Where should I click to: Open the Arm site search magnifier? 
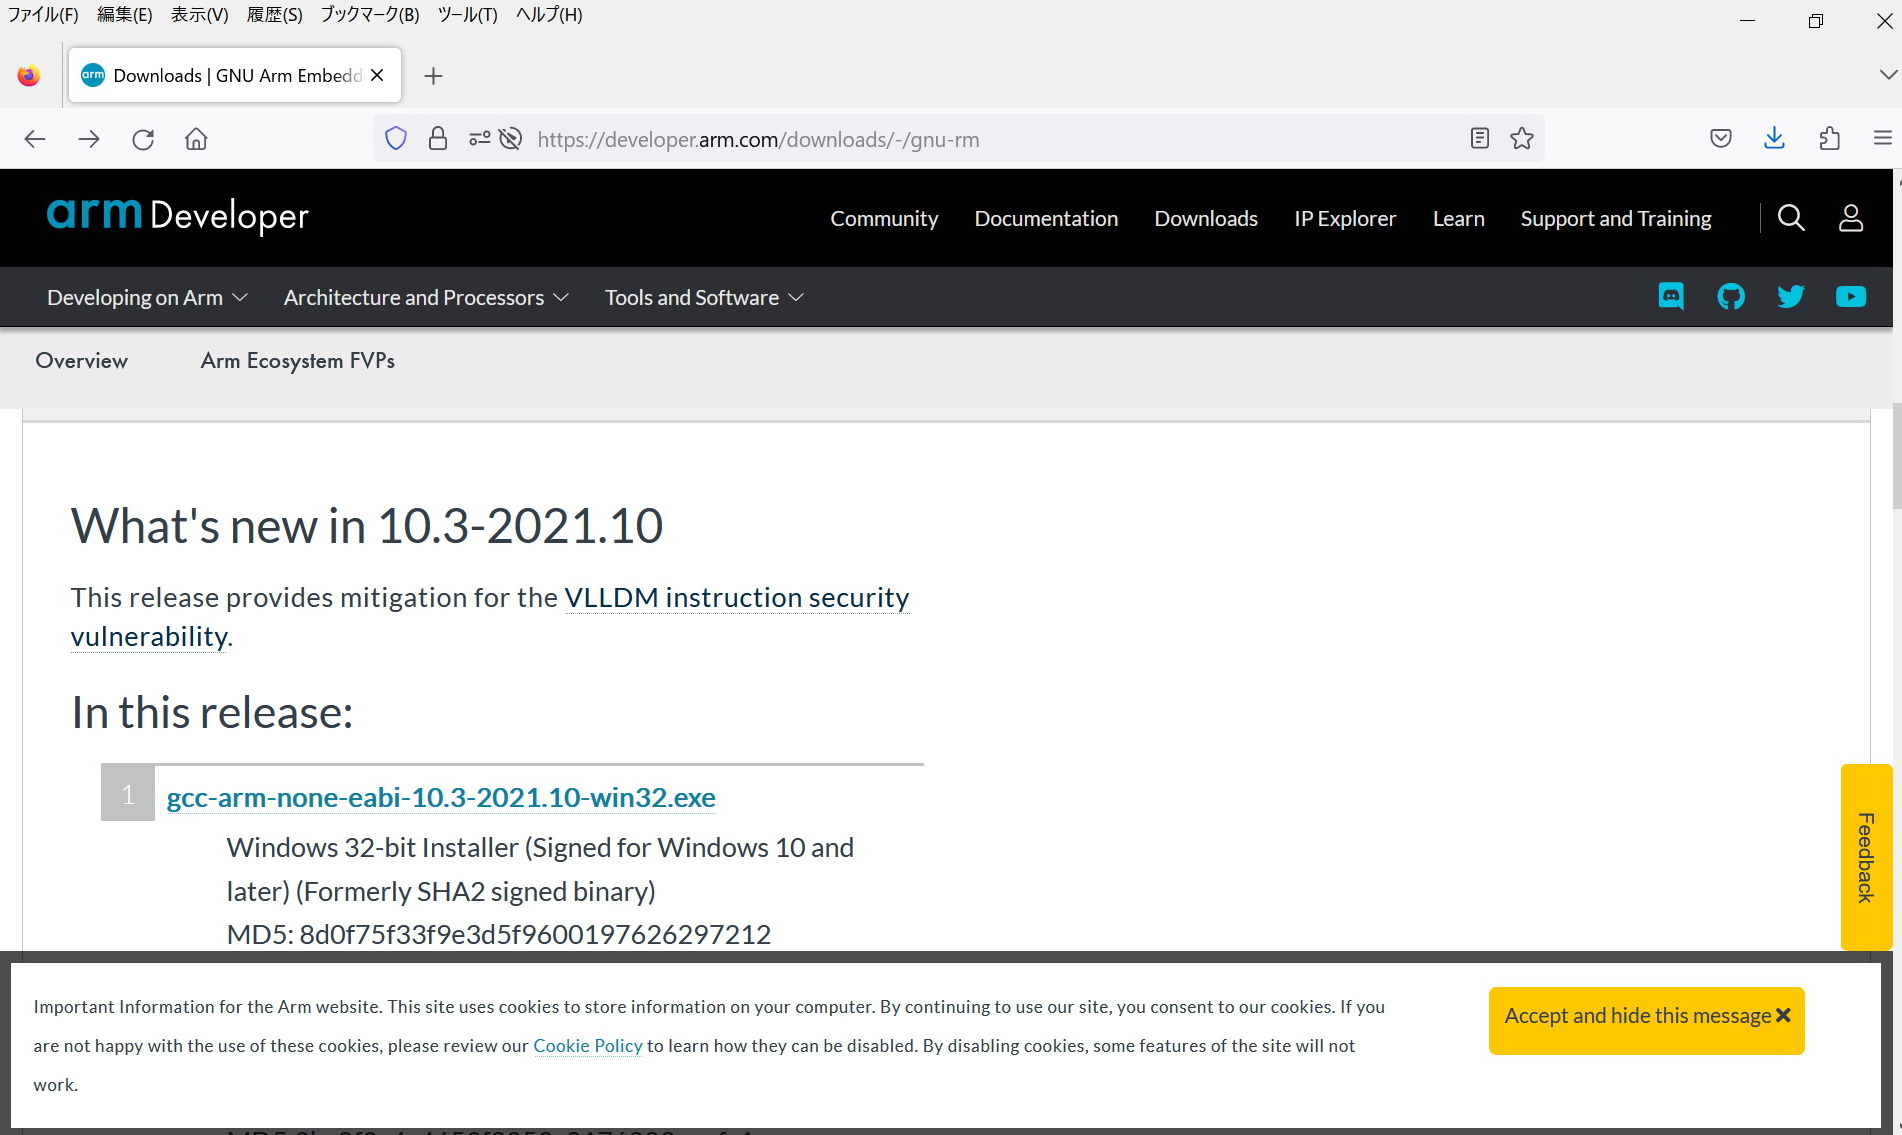[x=1791, y=218]
